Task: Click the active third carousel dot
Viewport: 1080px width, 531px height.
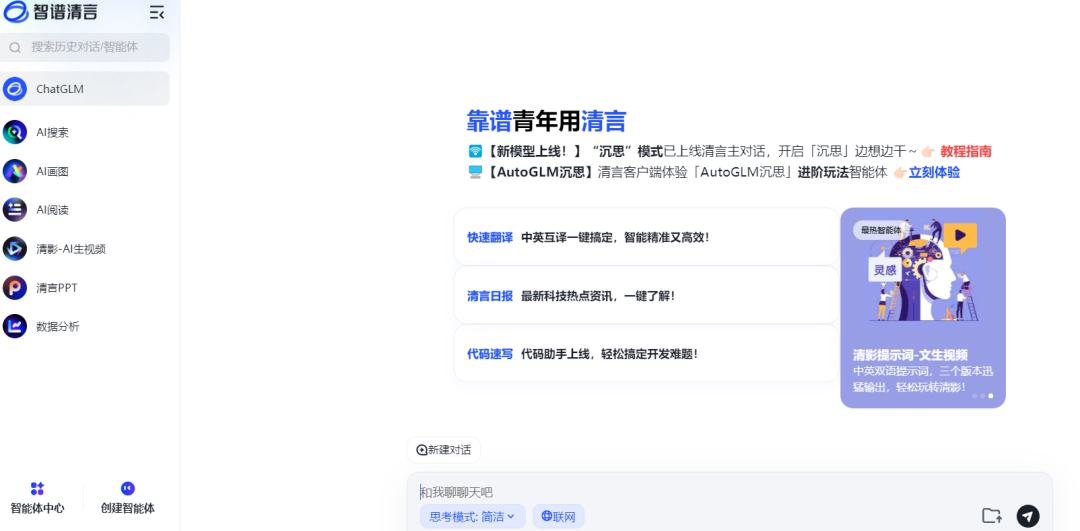Action: click(x=991, y=396)
